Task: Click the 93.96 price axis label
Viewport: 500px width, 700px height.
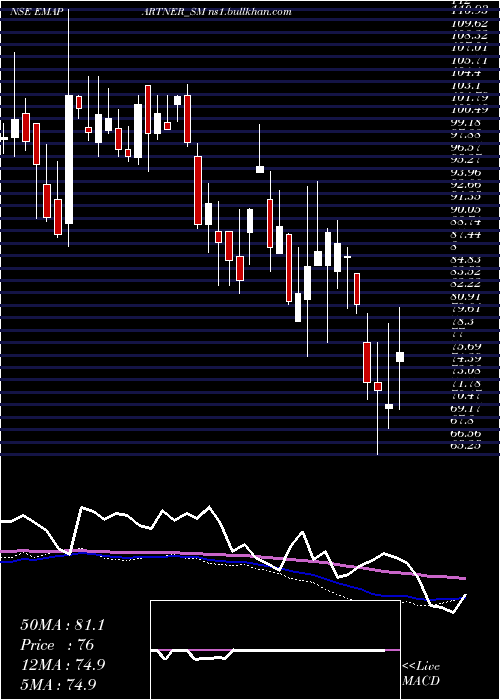Action: coord(467,172)
